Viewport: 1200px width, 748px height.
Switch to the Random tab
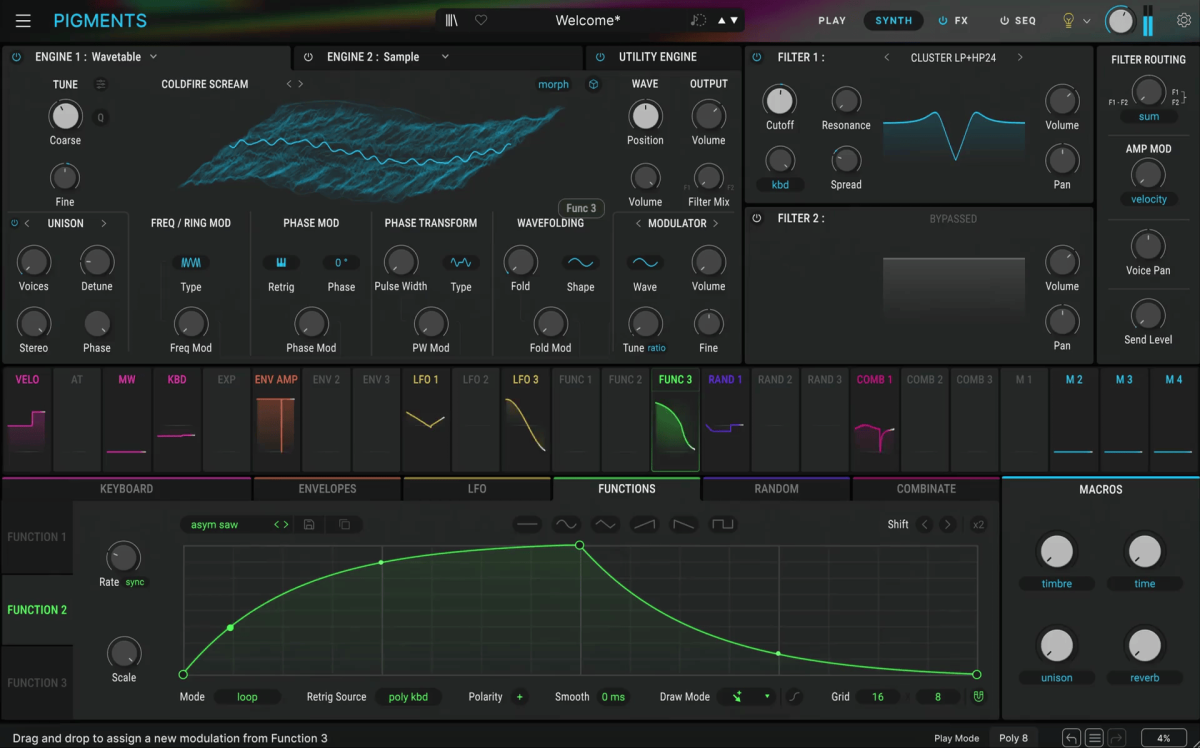[x=777, y=489]
